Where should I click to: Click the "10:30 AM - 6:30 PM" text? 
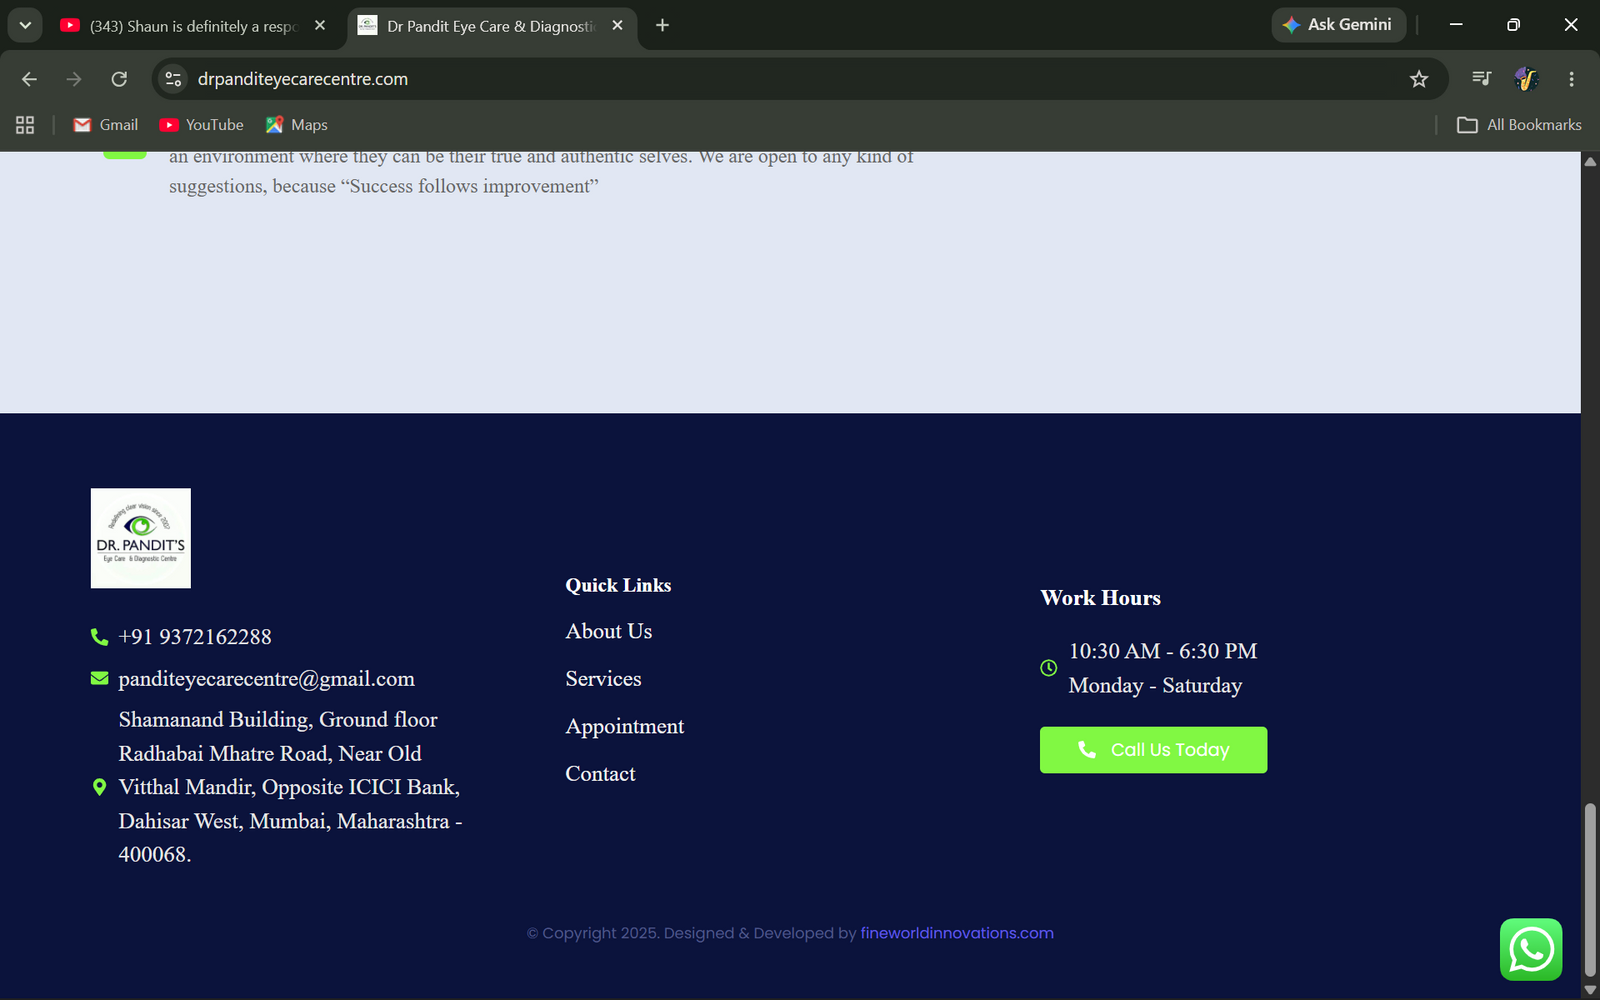pyautogui.click(x=1163, y=651)
